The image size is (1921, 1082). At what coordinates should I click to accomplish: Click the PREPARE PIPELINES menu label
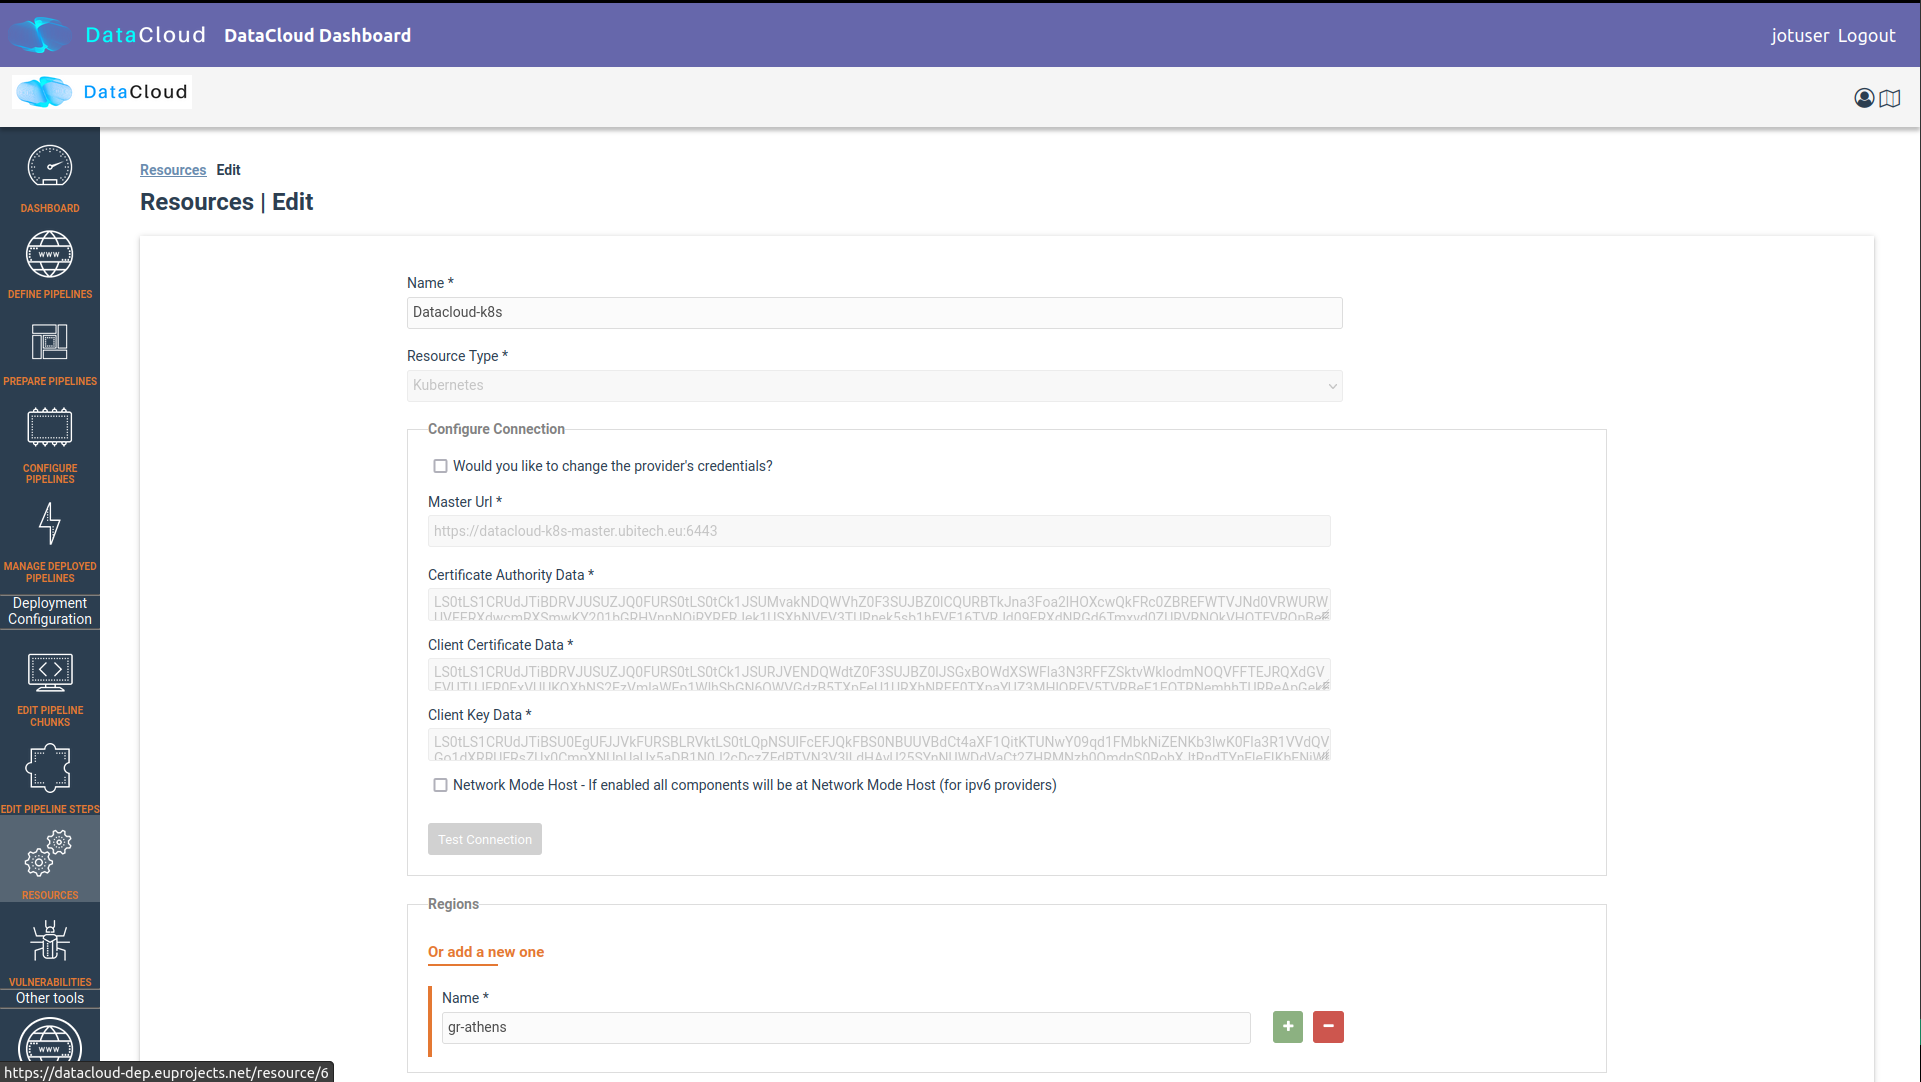[50, 381]
